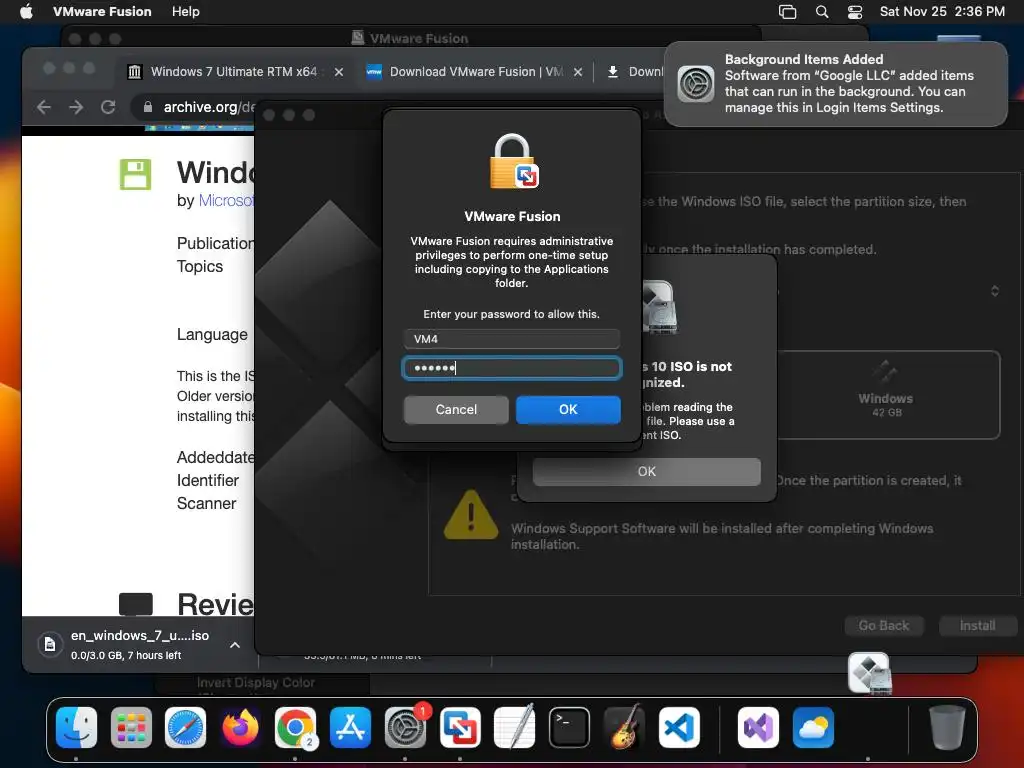The width and height of the screenshot is (1024, 768).
Task: Cancel the VMware Fusion password prompt
Action: coord(456,409)
